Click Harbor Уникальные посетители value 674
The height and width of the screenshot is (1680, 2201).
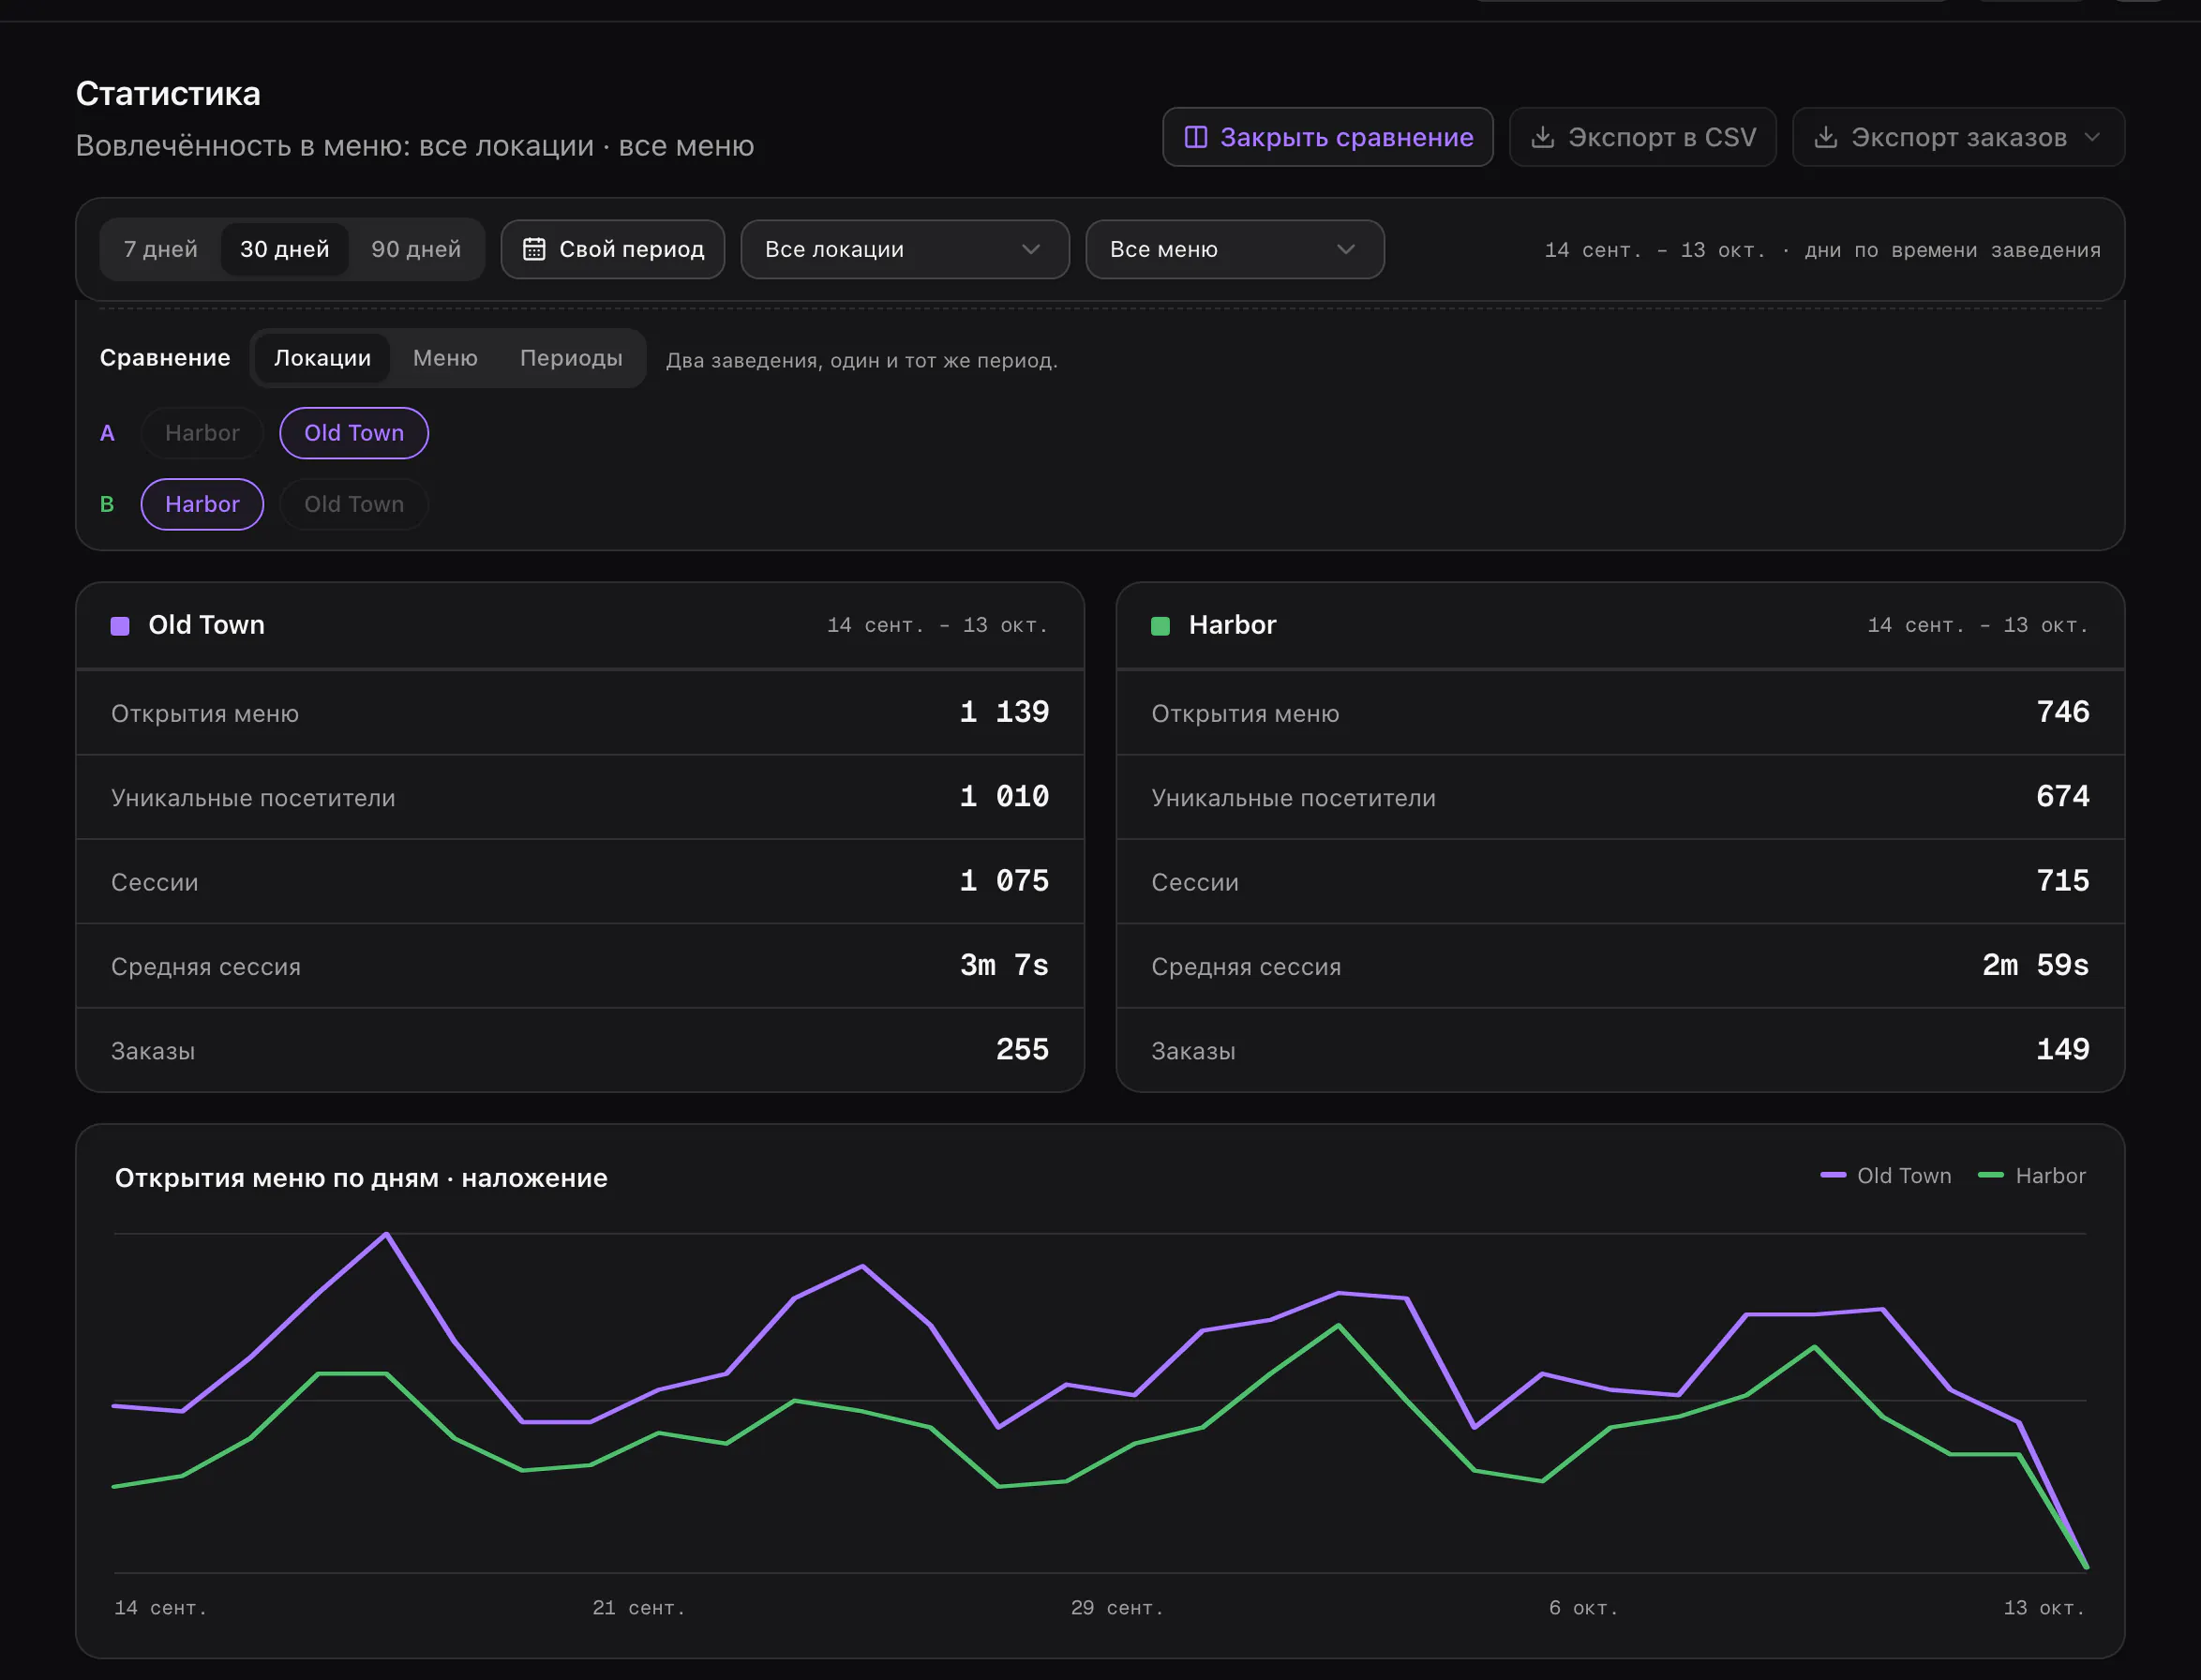2062,796
